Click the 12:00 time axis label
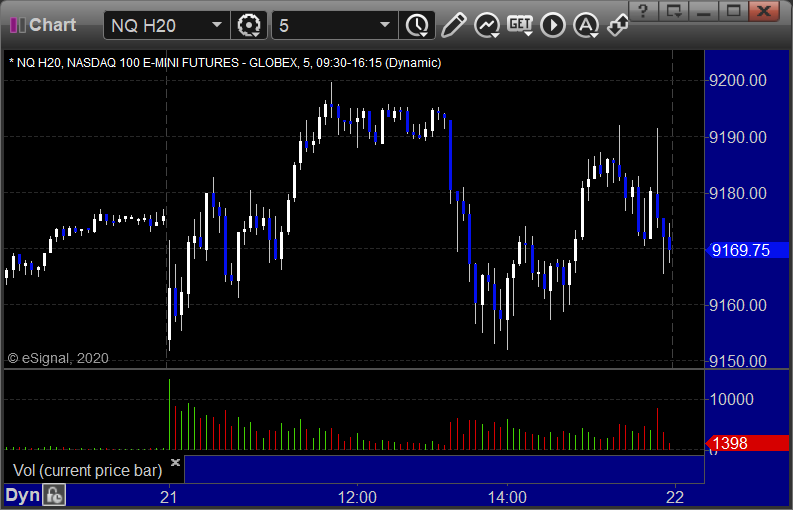793x510 pixels. (357, 497)
